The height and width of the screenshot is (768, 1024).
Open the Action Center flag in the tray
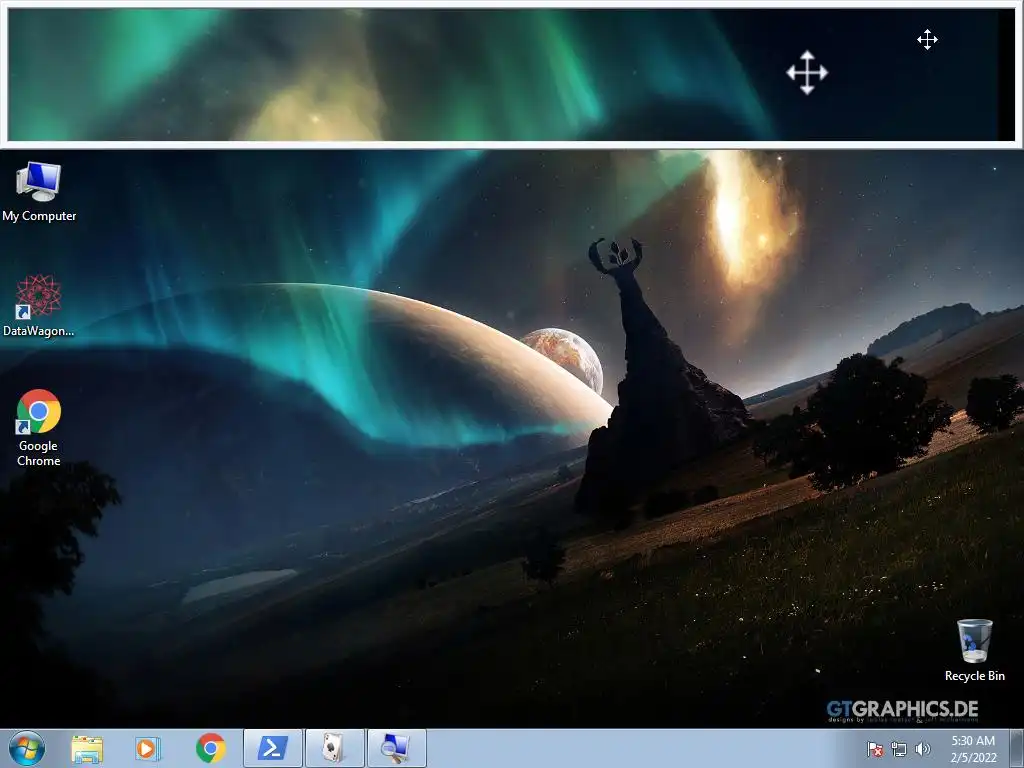coord(875,749)
